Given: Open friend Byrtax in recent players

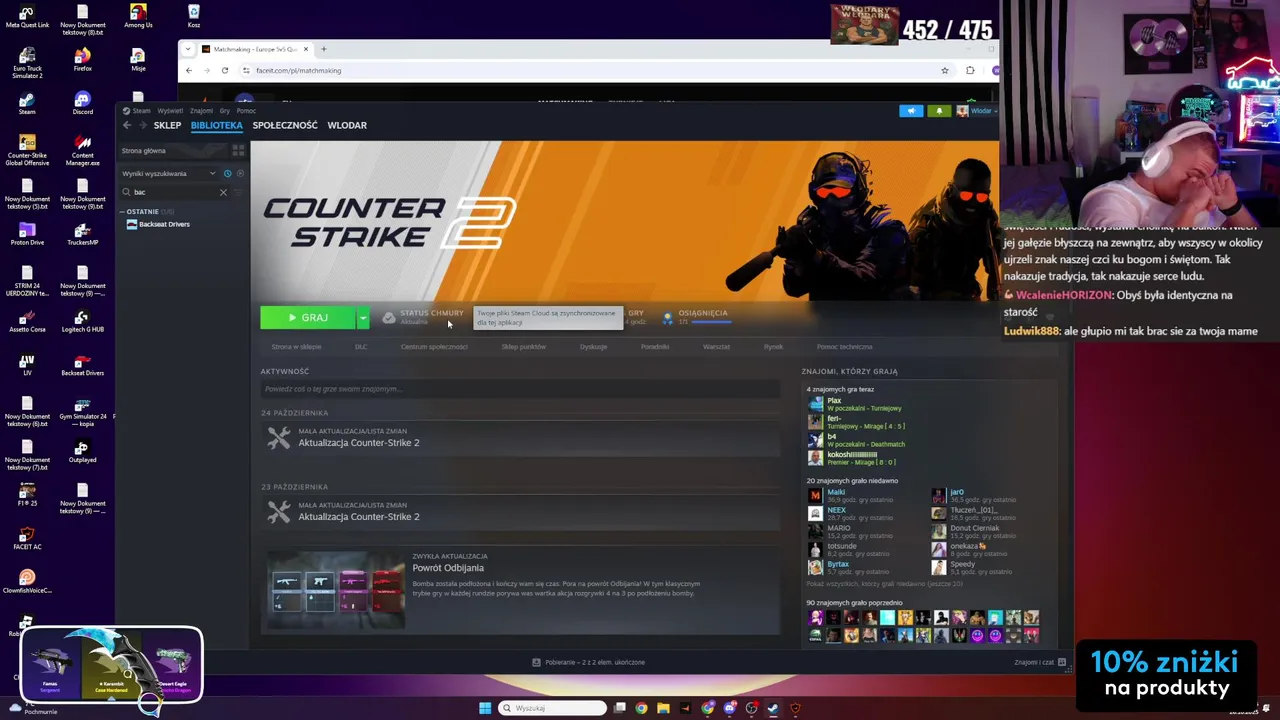Looking at the screenshot, I should coord(838,564).
